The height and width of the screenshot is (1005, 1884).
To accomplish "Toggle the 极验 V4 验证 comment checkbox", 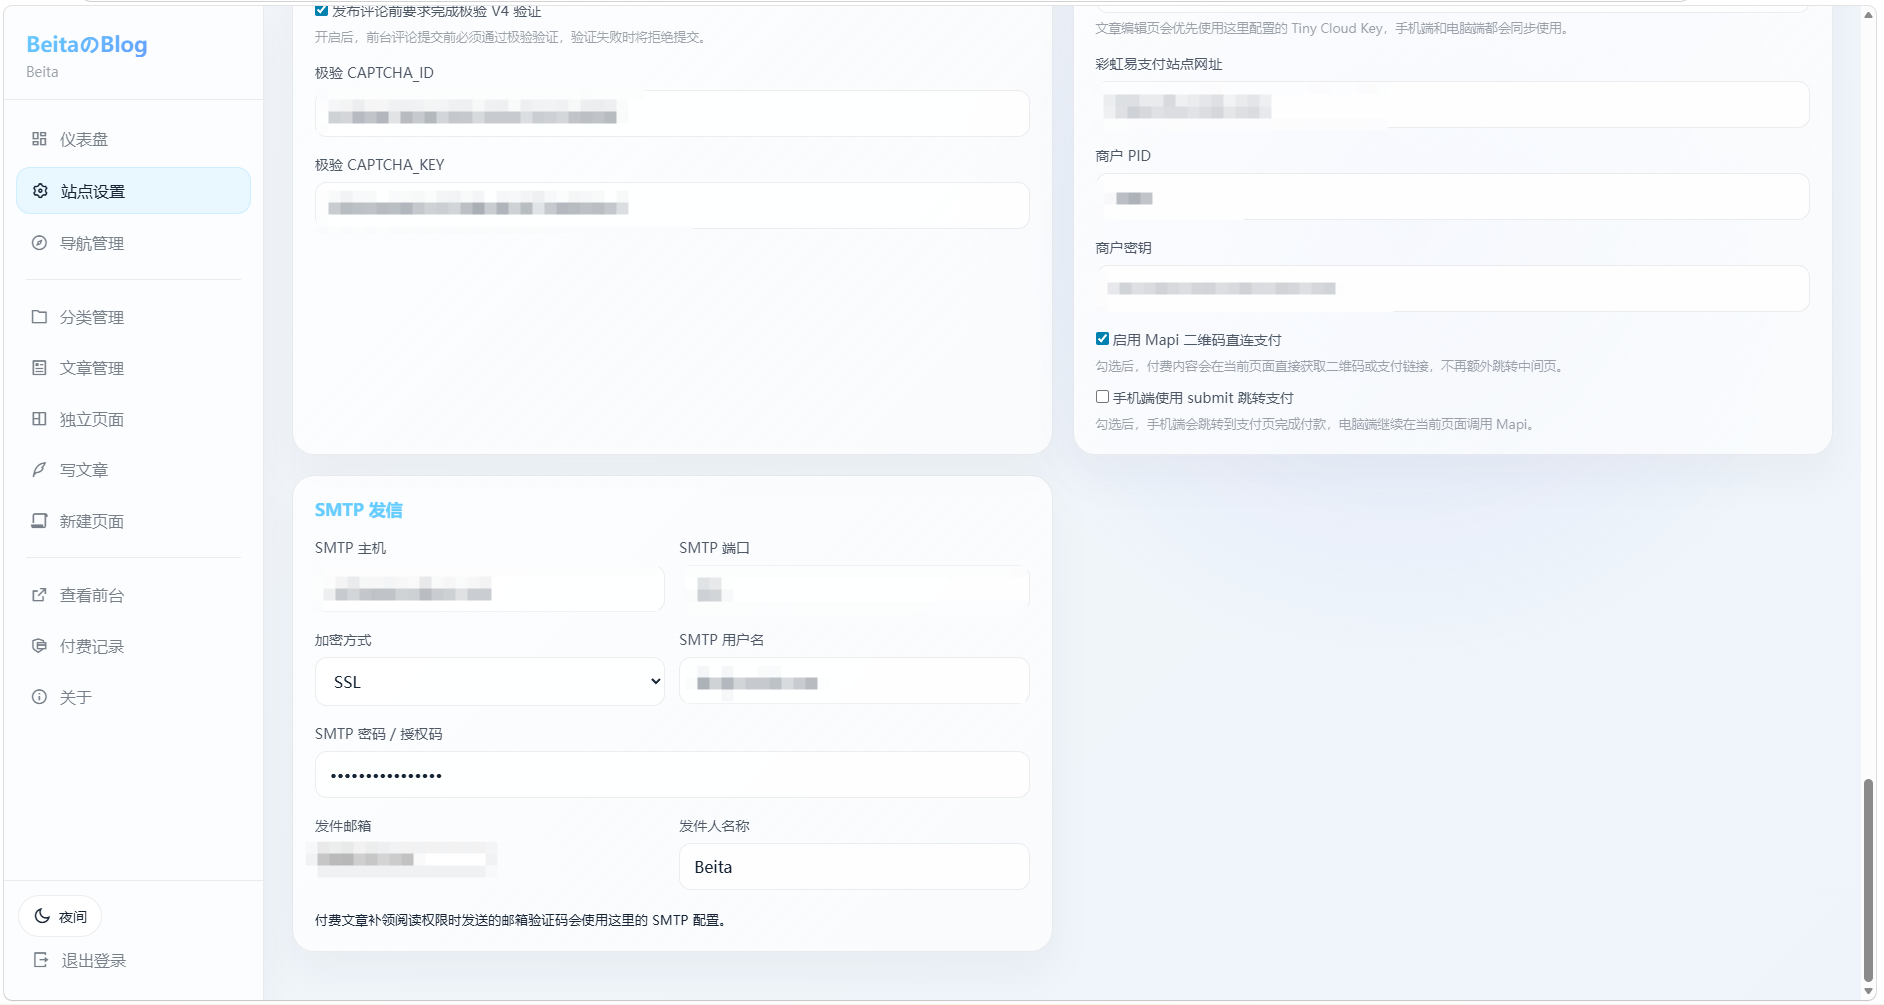I will pos(321,11).
